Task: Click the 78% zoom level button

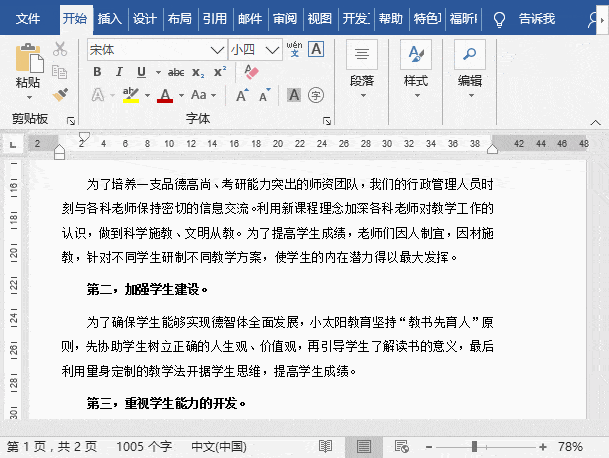Action: (x=570, y=446)
